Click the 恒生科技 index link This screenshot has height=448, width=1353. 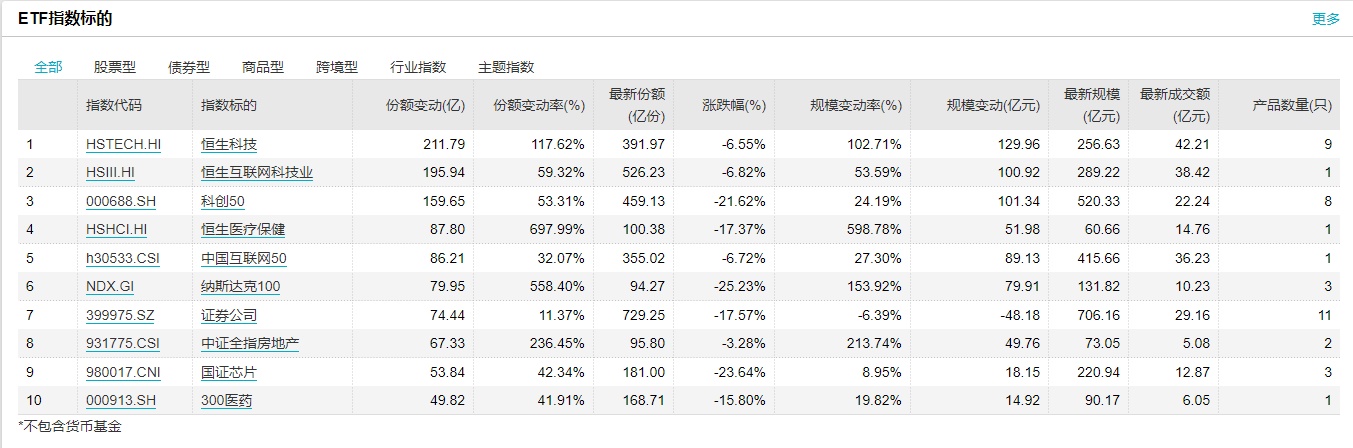[229, 144]
